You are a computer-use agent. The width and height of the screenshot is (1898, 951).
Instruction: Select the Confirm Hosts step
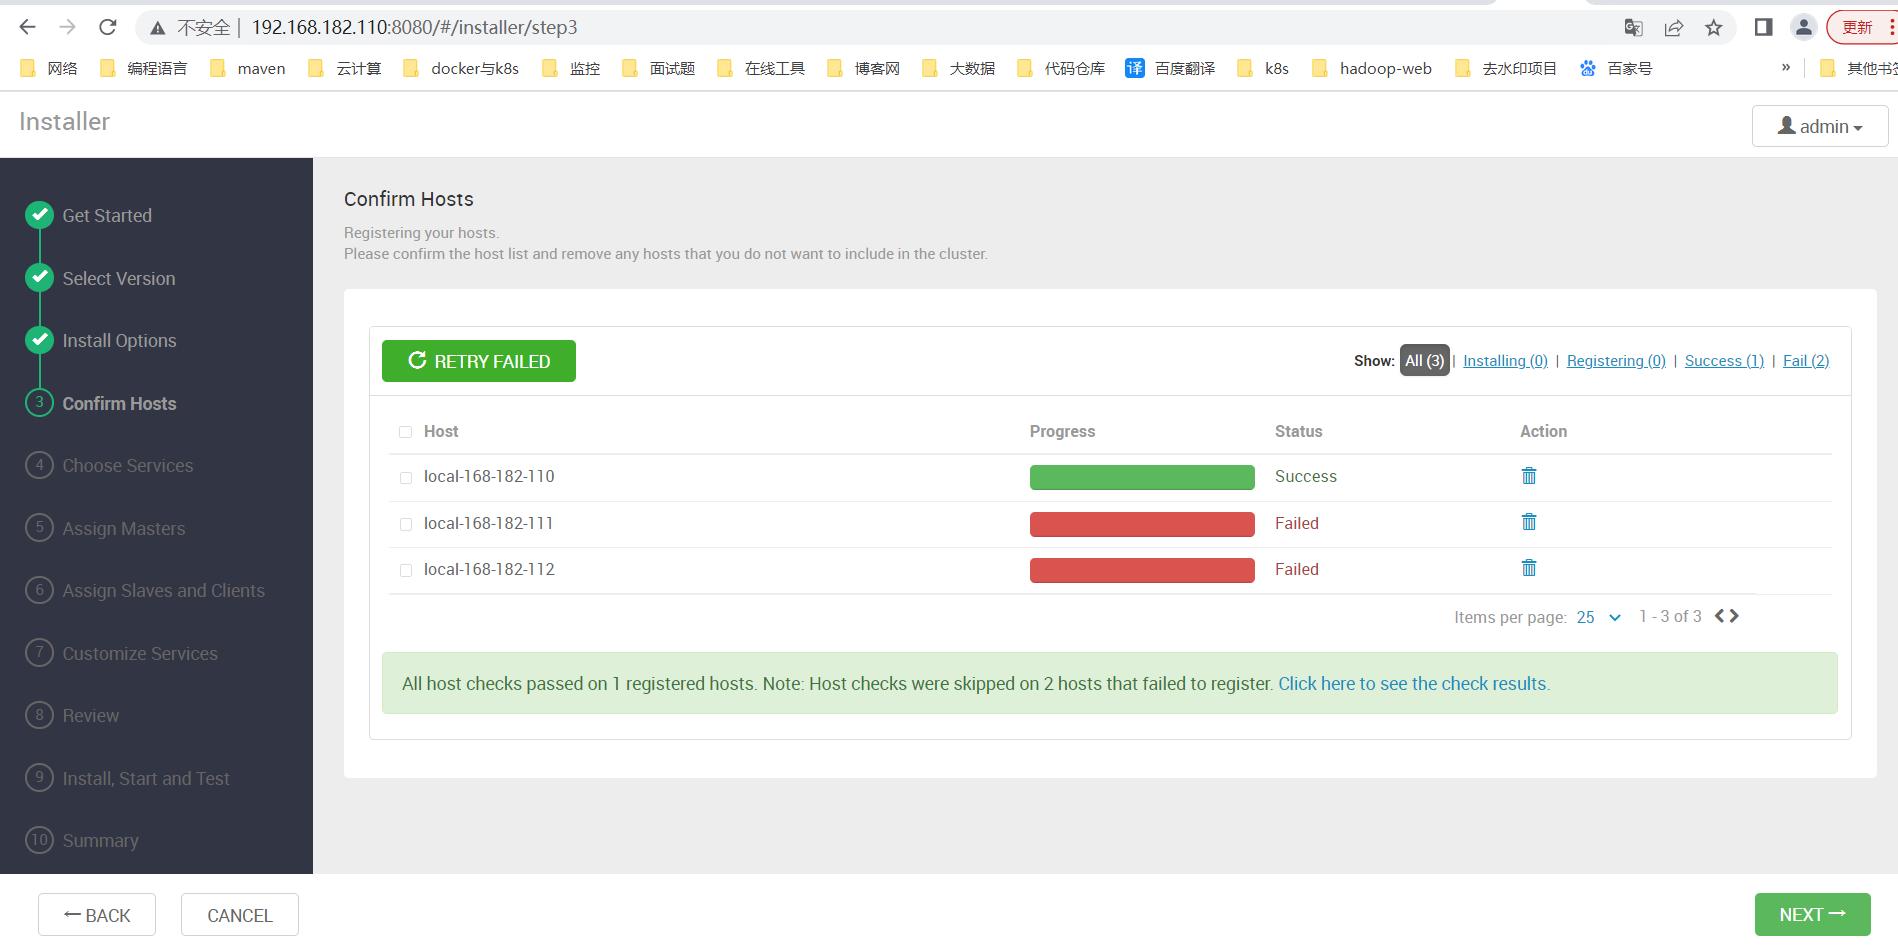119,403
